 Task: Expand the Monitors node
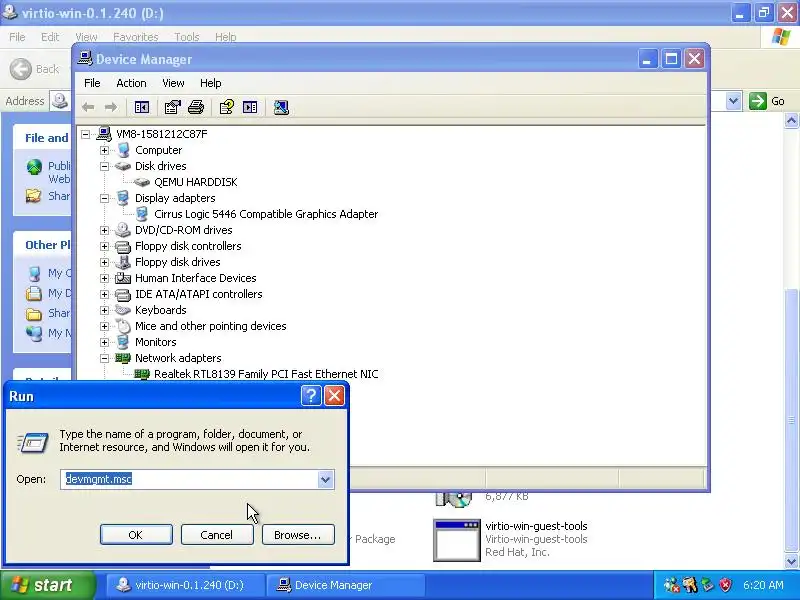tap(105, 342)
